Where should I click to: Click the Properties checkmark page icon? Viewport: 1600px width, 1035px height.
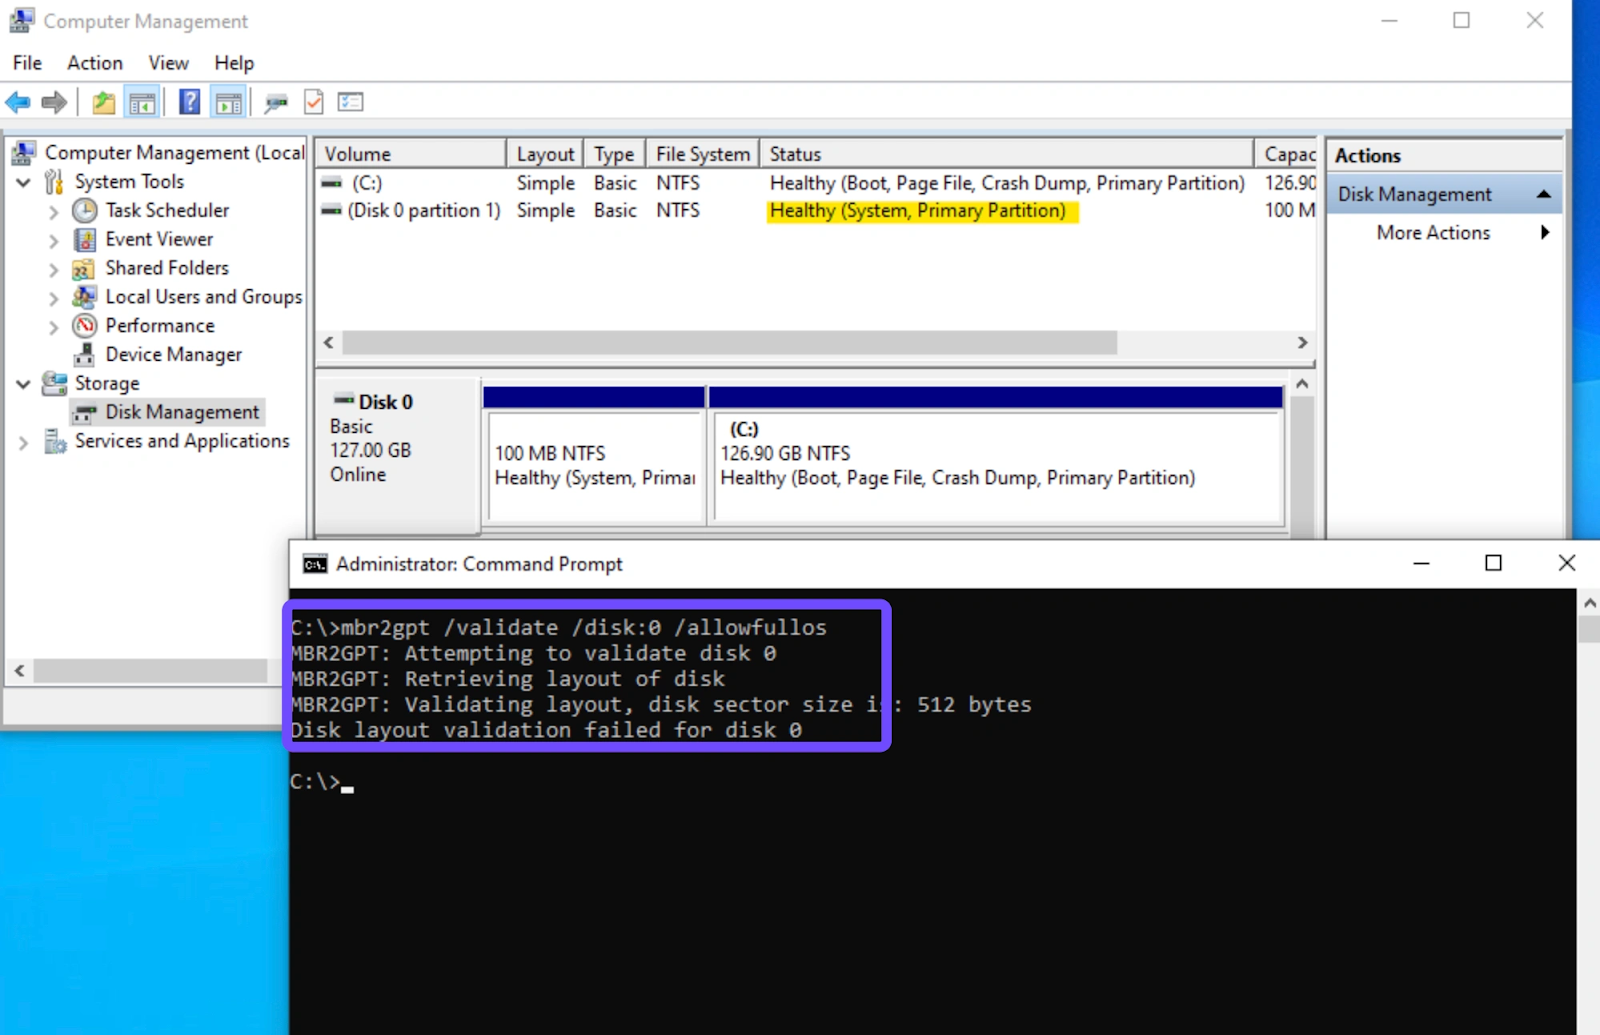click(x=314, y=102)
